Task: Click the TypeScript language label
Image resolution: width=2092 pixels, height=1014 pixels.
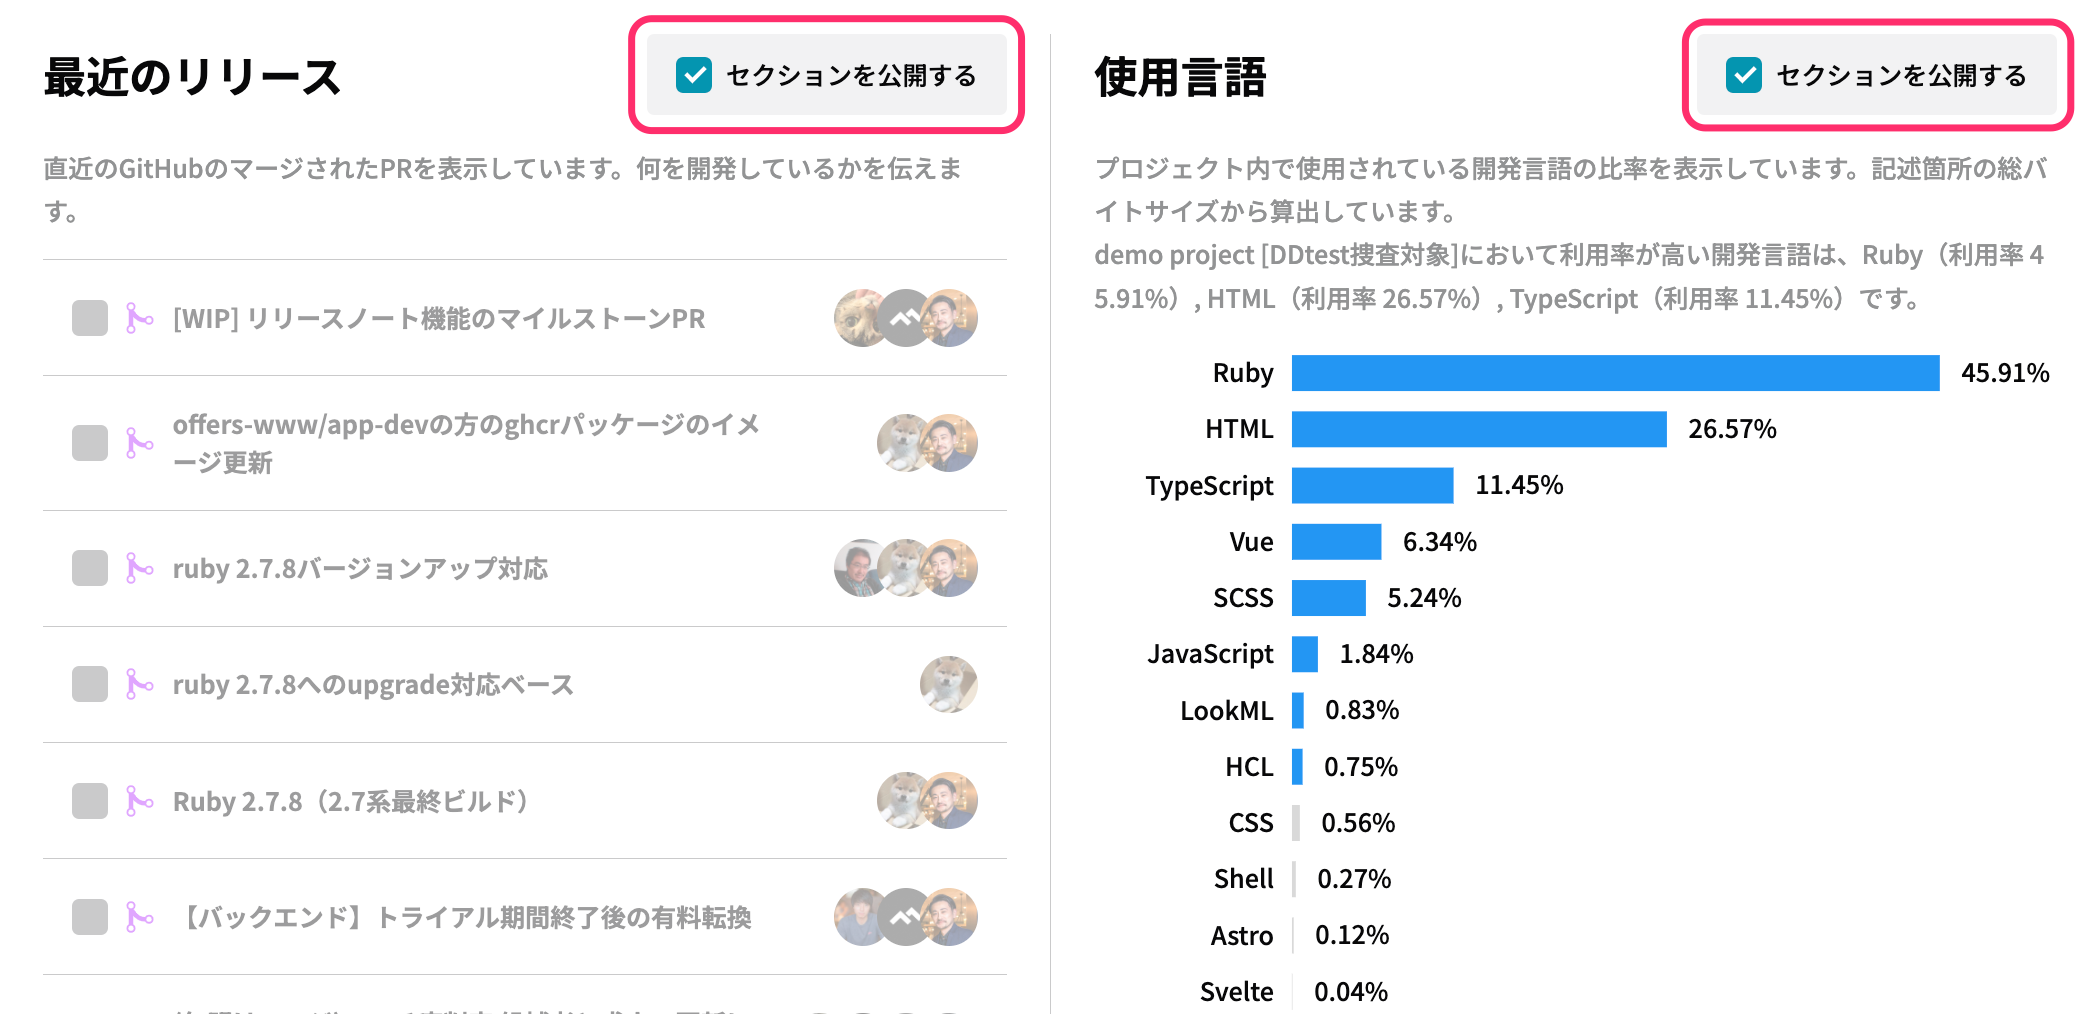Action: click(x=1209, y=486)
